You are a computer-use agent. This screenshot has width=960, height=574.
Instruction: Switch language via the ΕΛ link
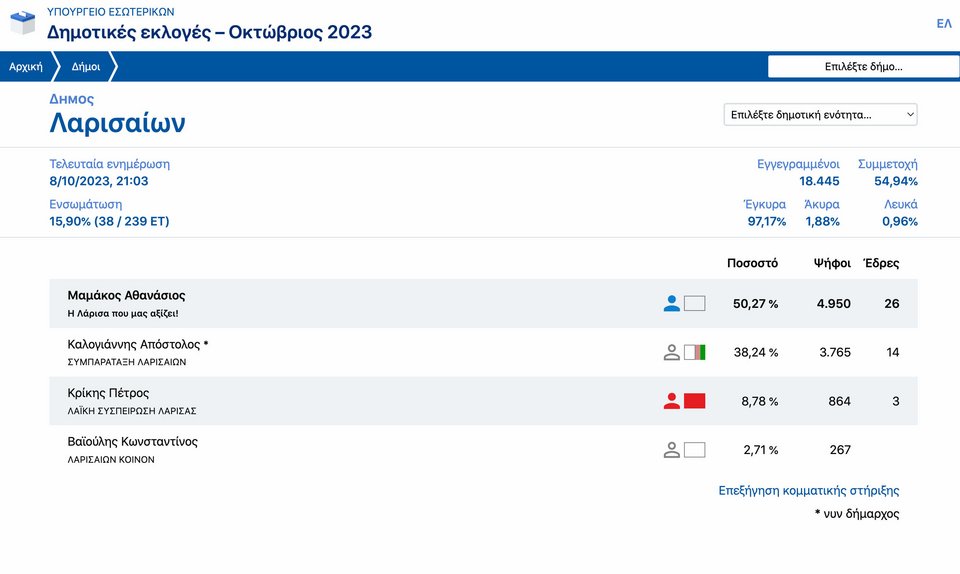click(944, 23)
